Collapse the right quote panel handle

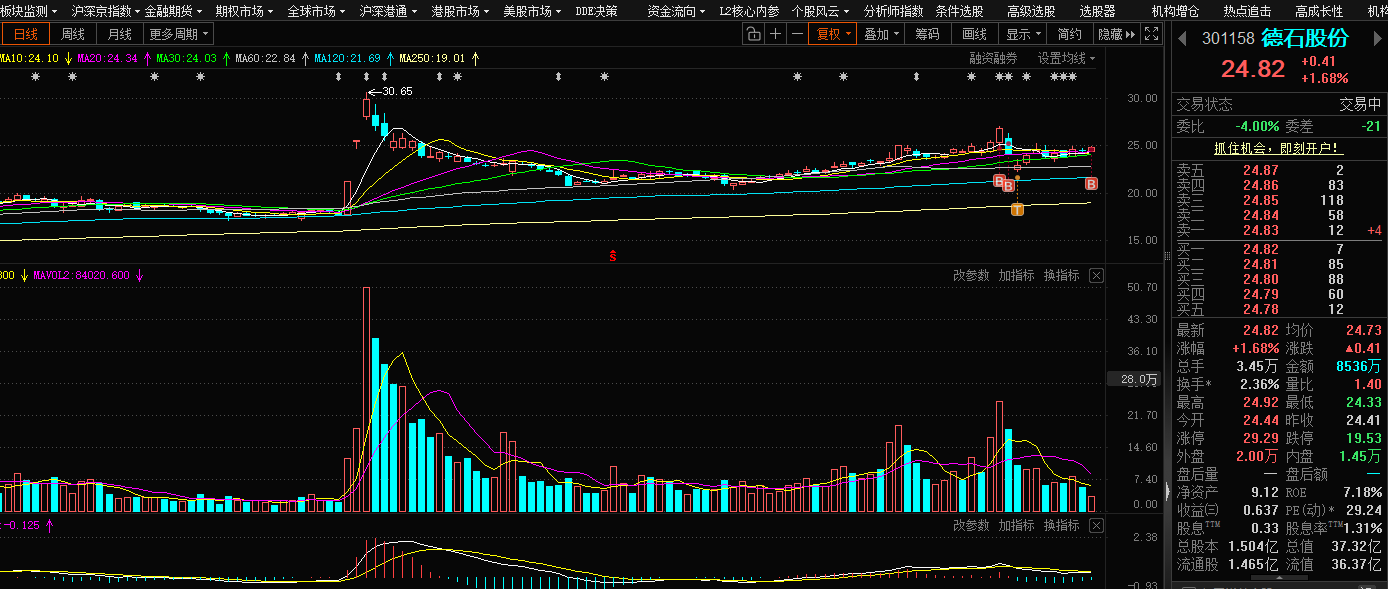tap(1167, 490)
